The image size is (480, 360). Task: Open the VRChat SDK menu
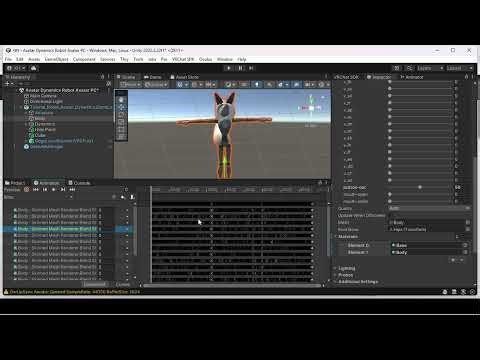(x=183, y=59)
